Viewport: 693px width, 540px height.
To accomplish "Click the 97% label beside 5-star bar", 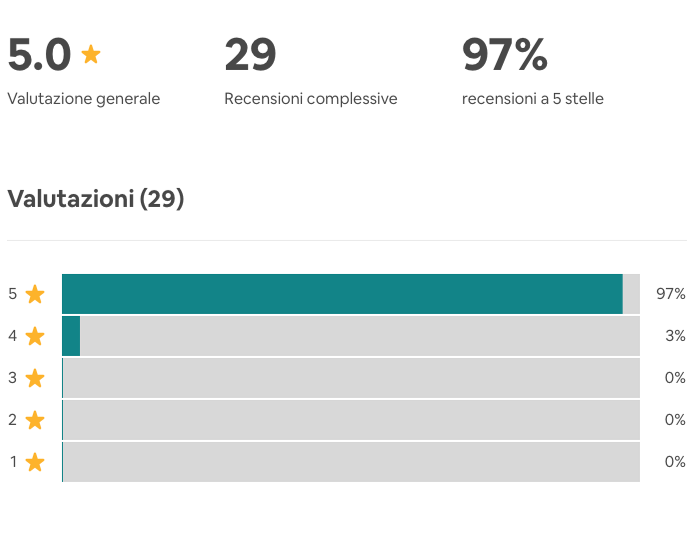I will [670, 294].
